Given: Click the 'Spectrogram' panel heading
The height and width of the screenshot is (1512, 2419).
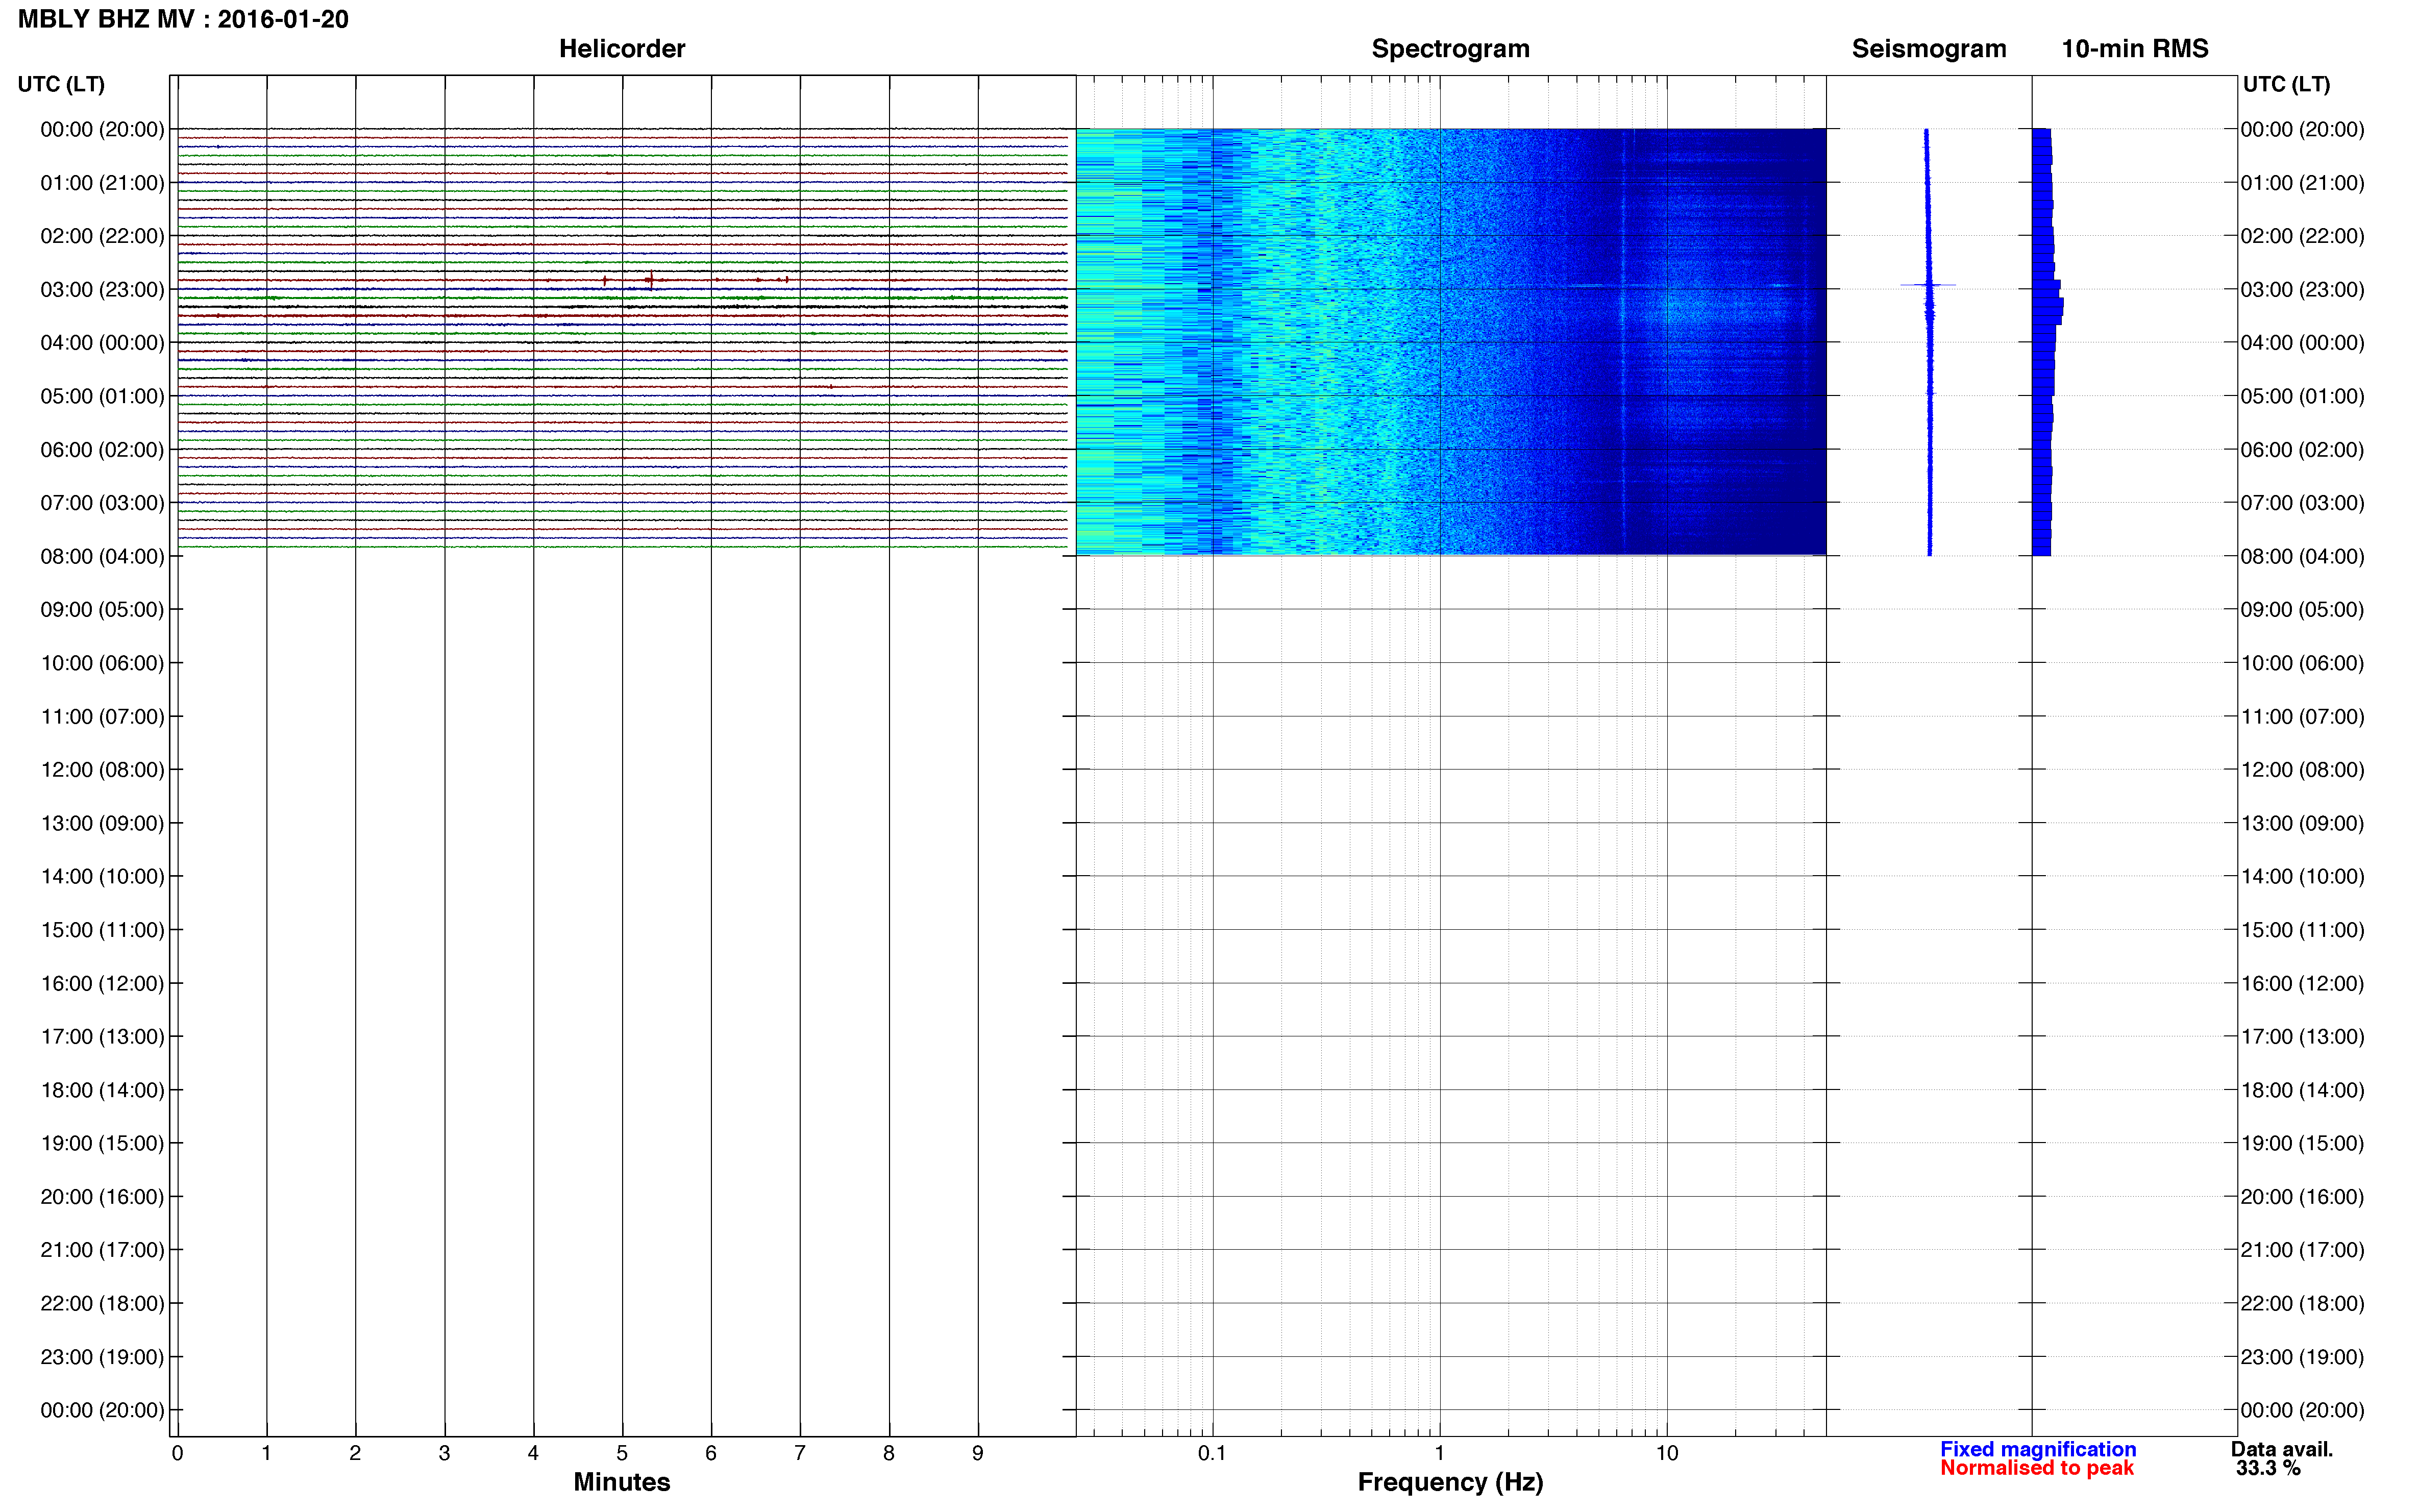Looking at the screenshot, I should point(1450,49).
